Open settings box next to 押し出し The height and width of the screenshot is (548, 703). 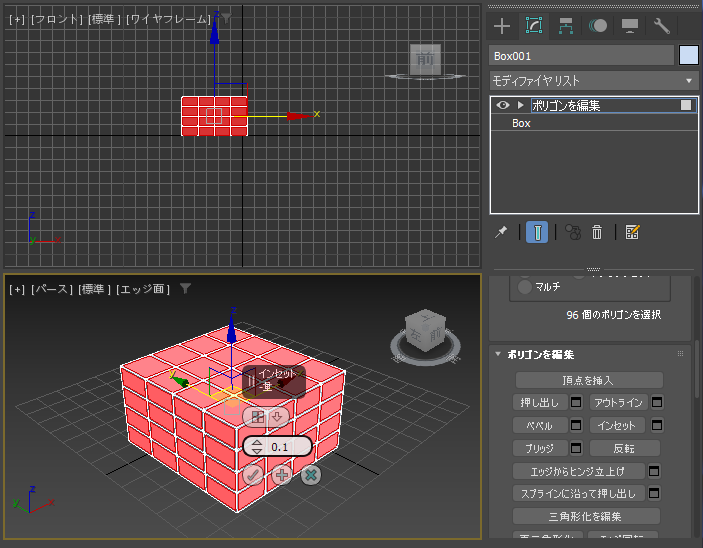pyautogui.click(x=576, y=403)
